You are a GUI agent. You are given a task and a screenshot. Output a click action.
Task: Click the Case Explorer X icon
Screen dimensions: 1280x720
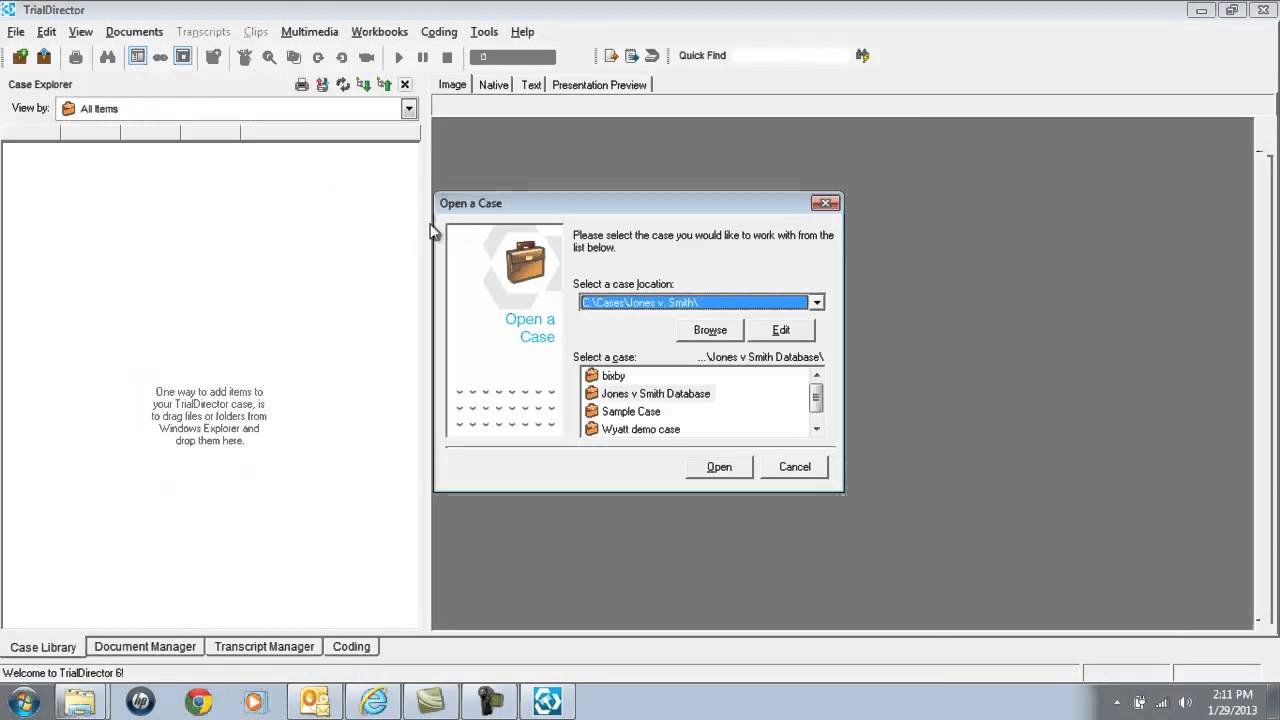(x=405, y=85)
